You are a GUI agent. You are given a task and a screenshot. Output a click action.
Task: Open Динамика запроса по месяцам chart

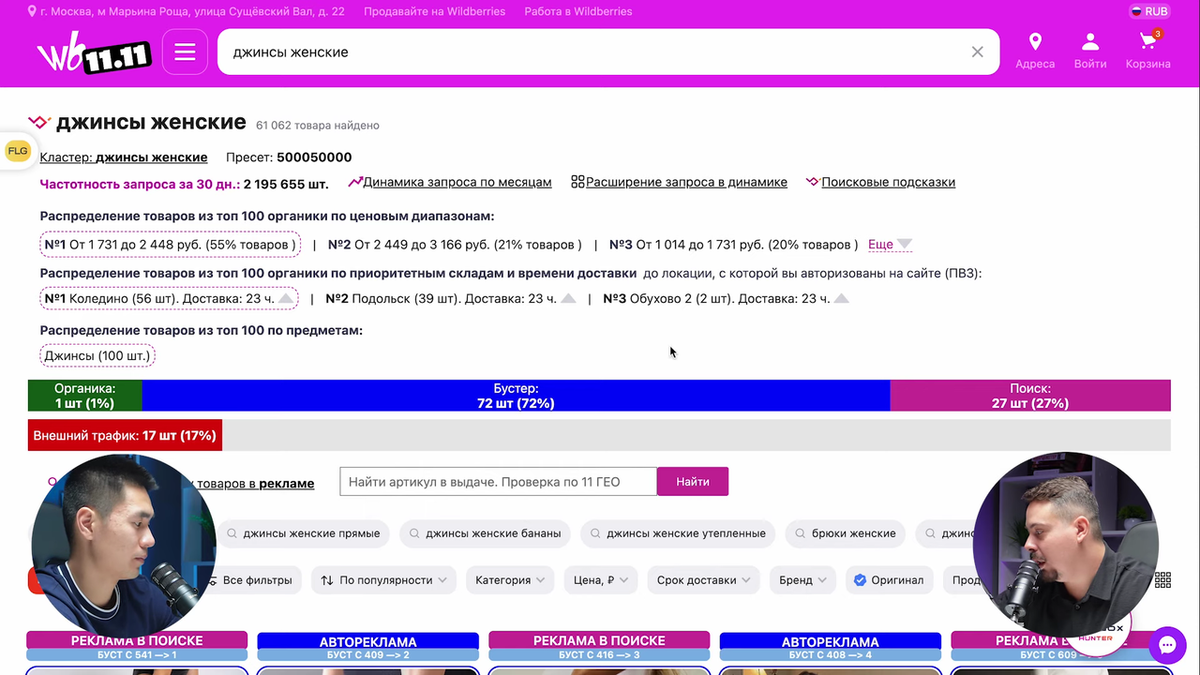450,182
